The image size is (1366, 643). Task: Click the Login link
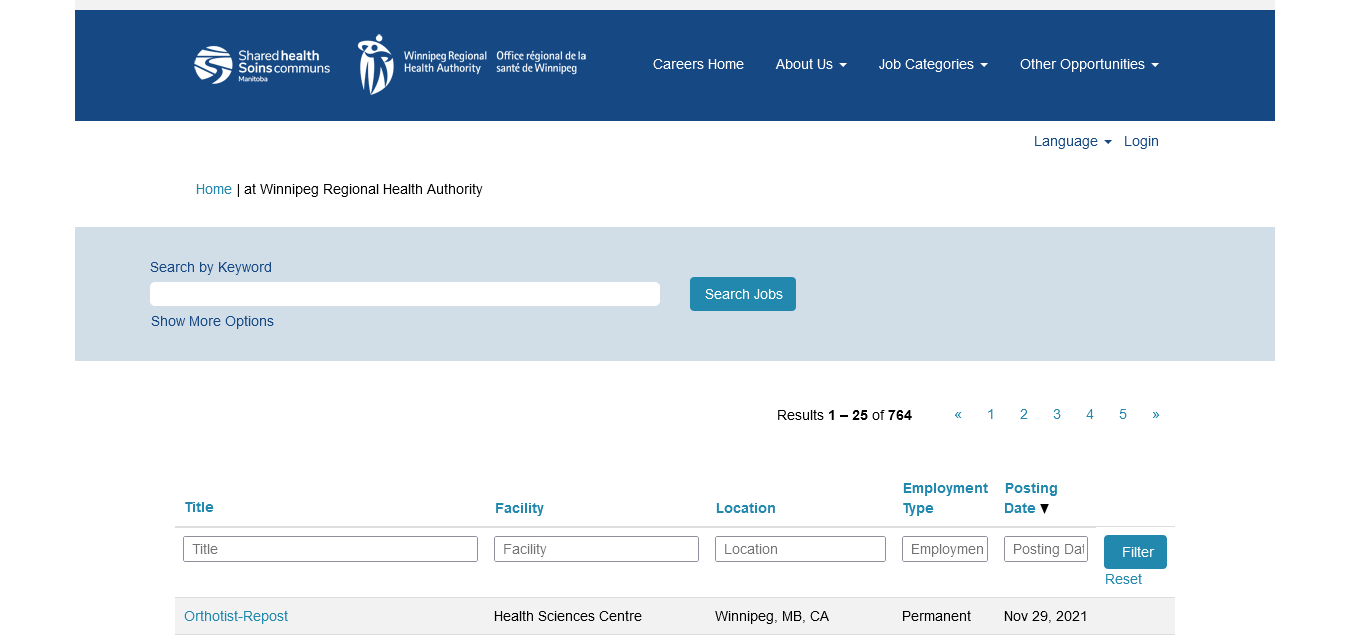pos(1141,141)
